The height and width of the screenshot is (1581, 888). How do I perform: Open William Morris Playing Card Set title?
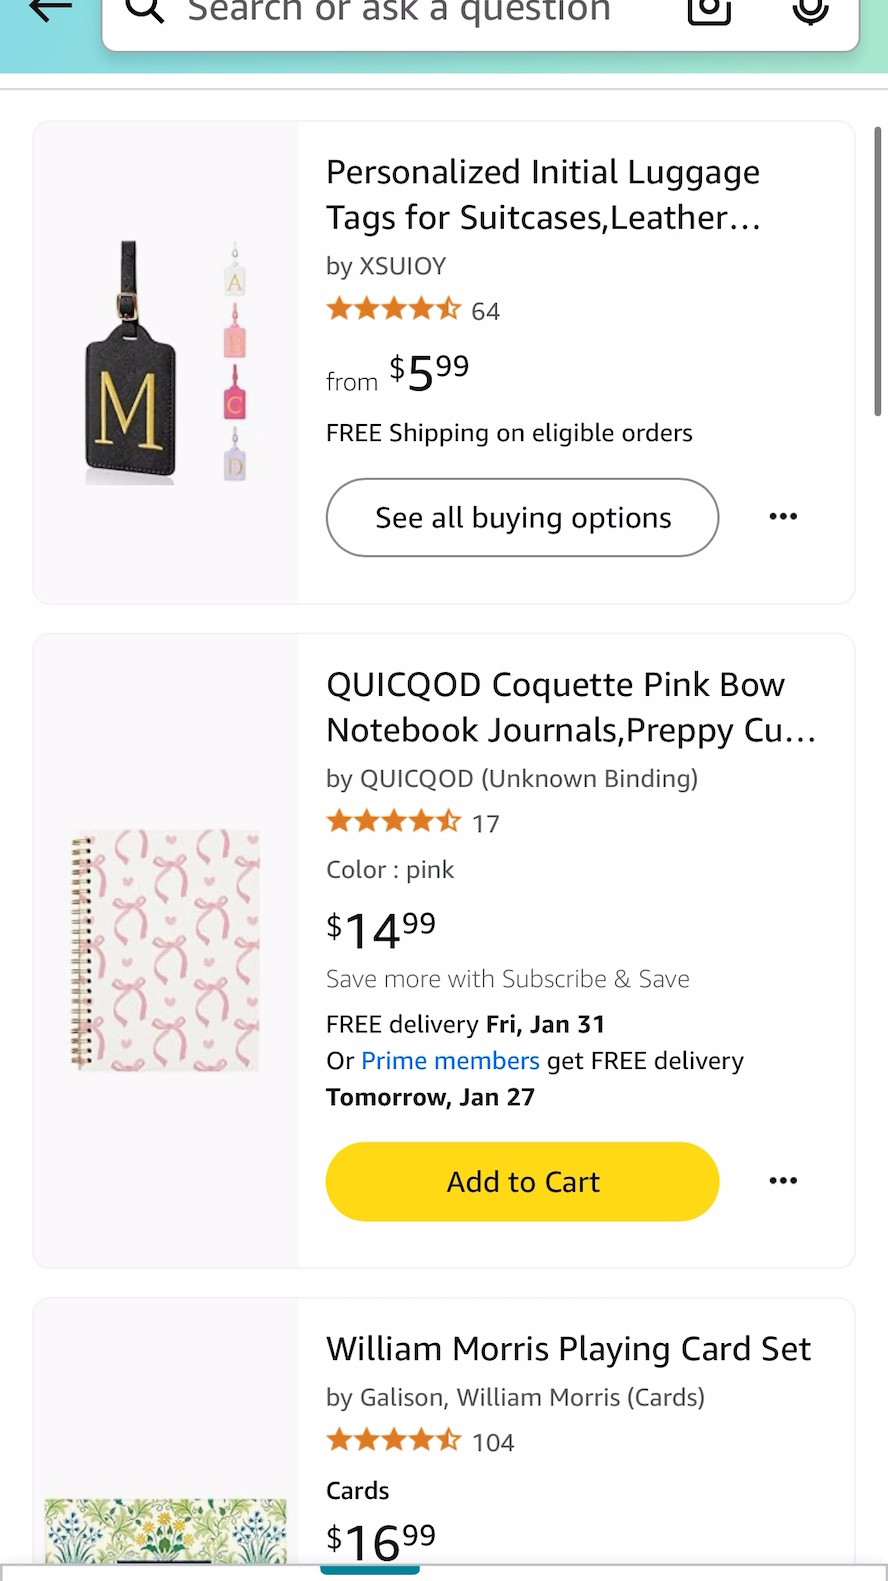point(568,1349)
